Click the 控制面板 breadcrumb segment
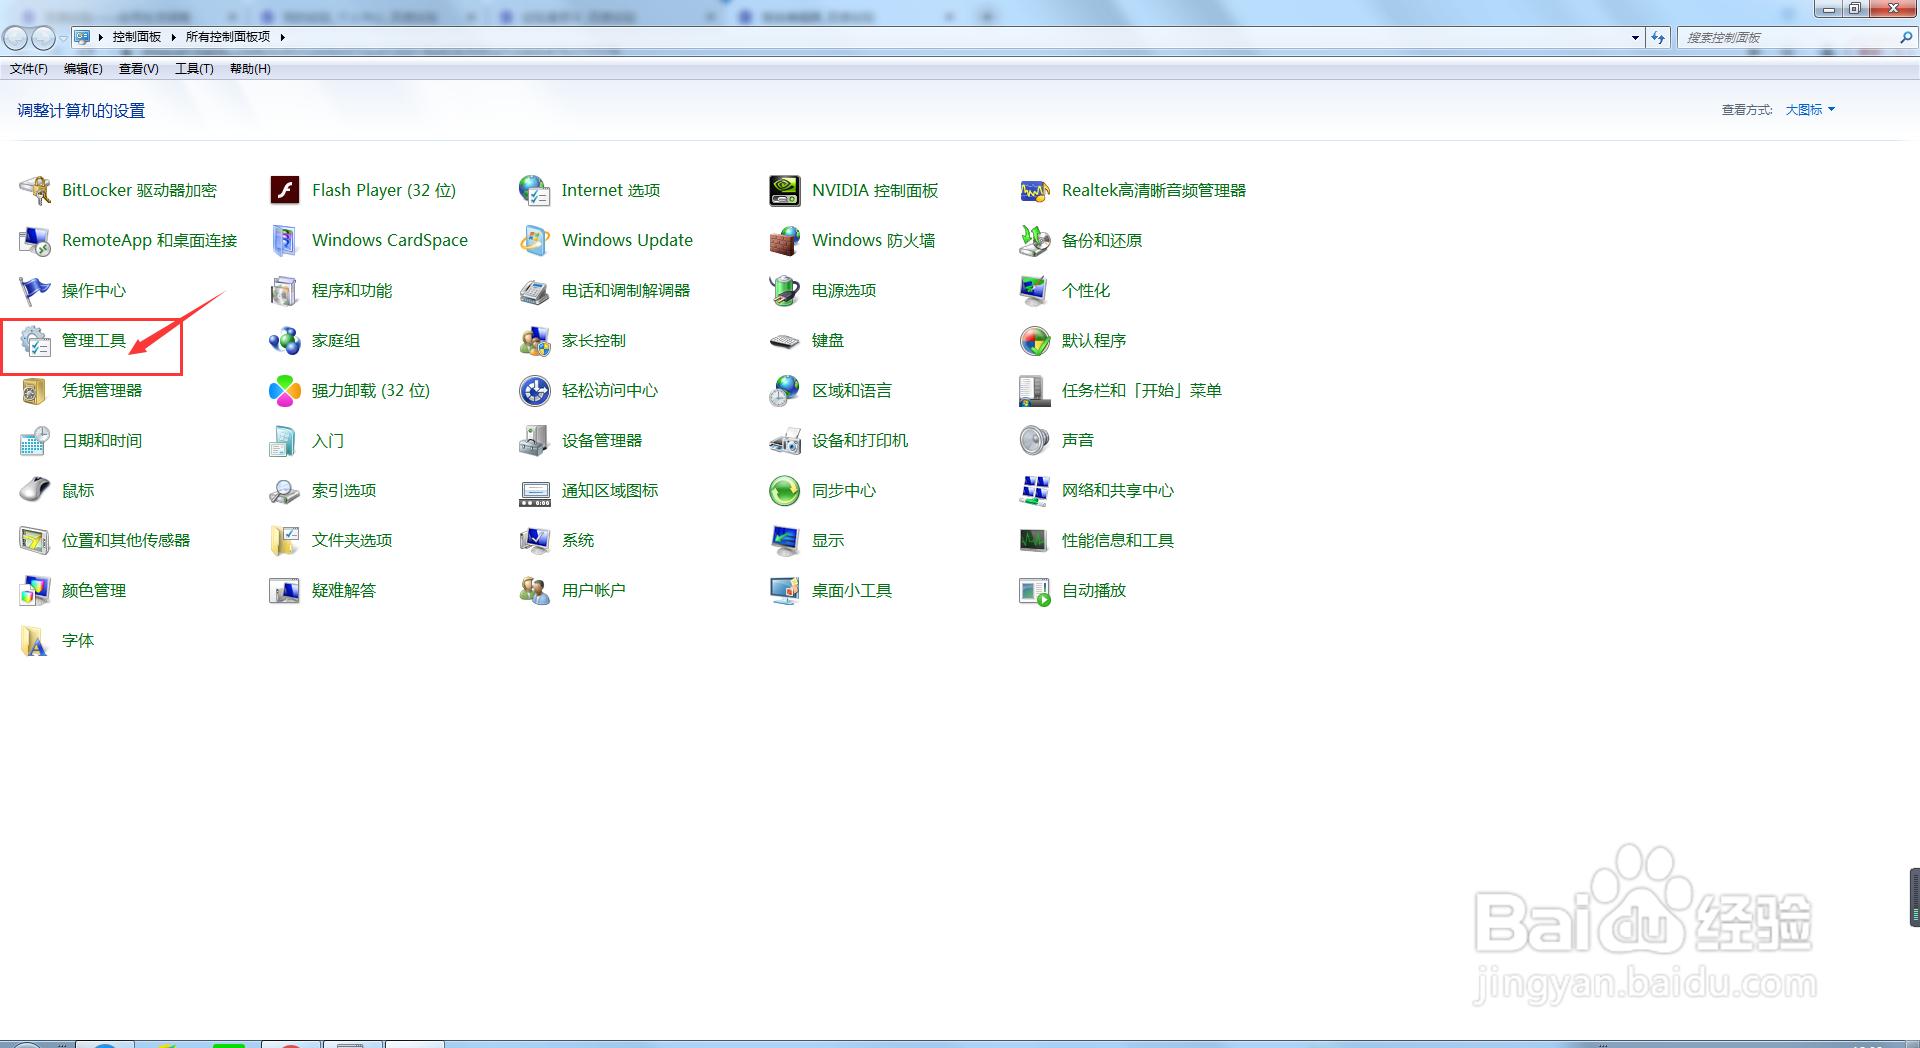1920x1048 pixels. tap(137, 37)
